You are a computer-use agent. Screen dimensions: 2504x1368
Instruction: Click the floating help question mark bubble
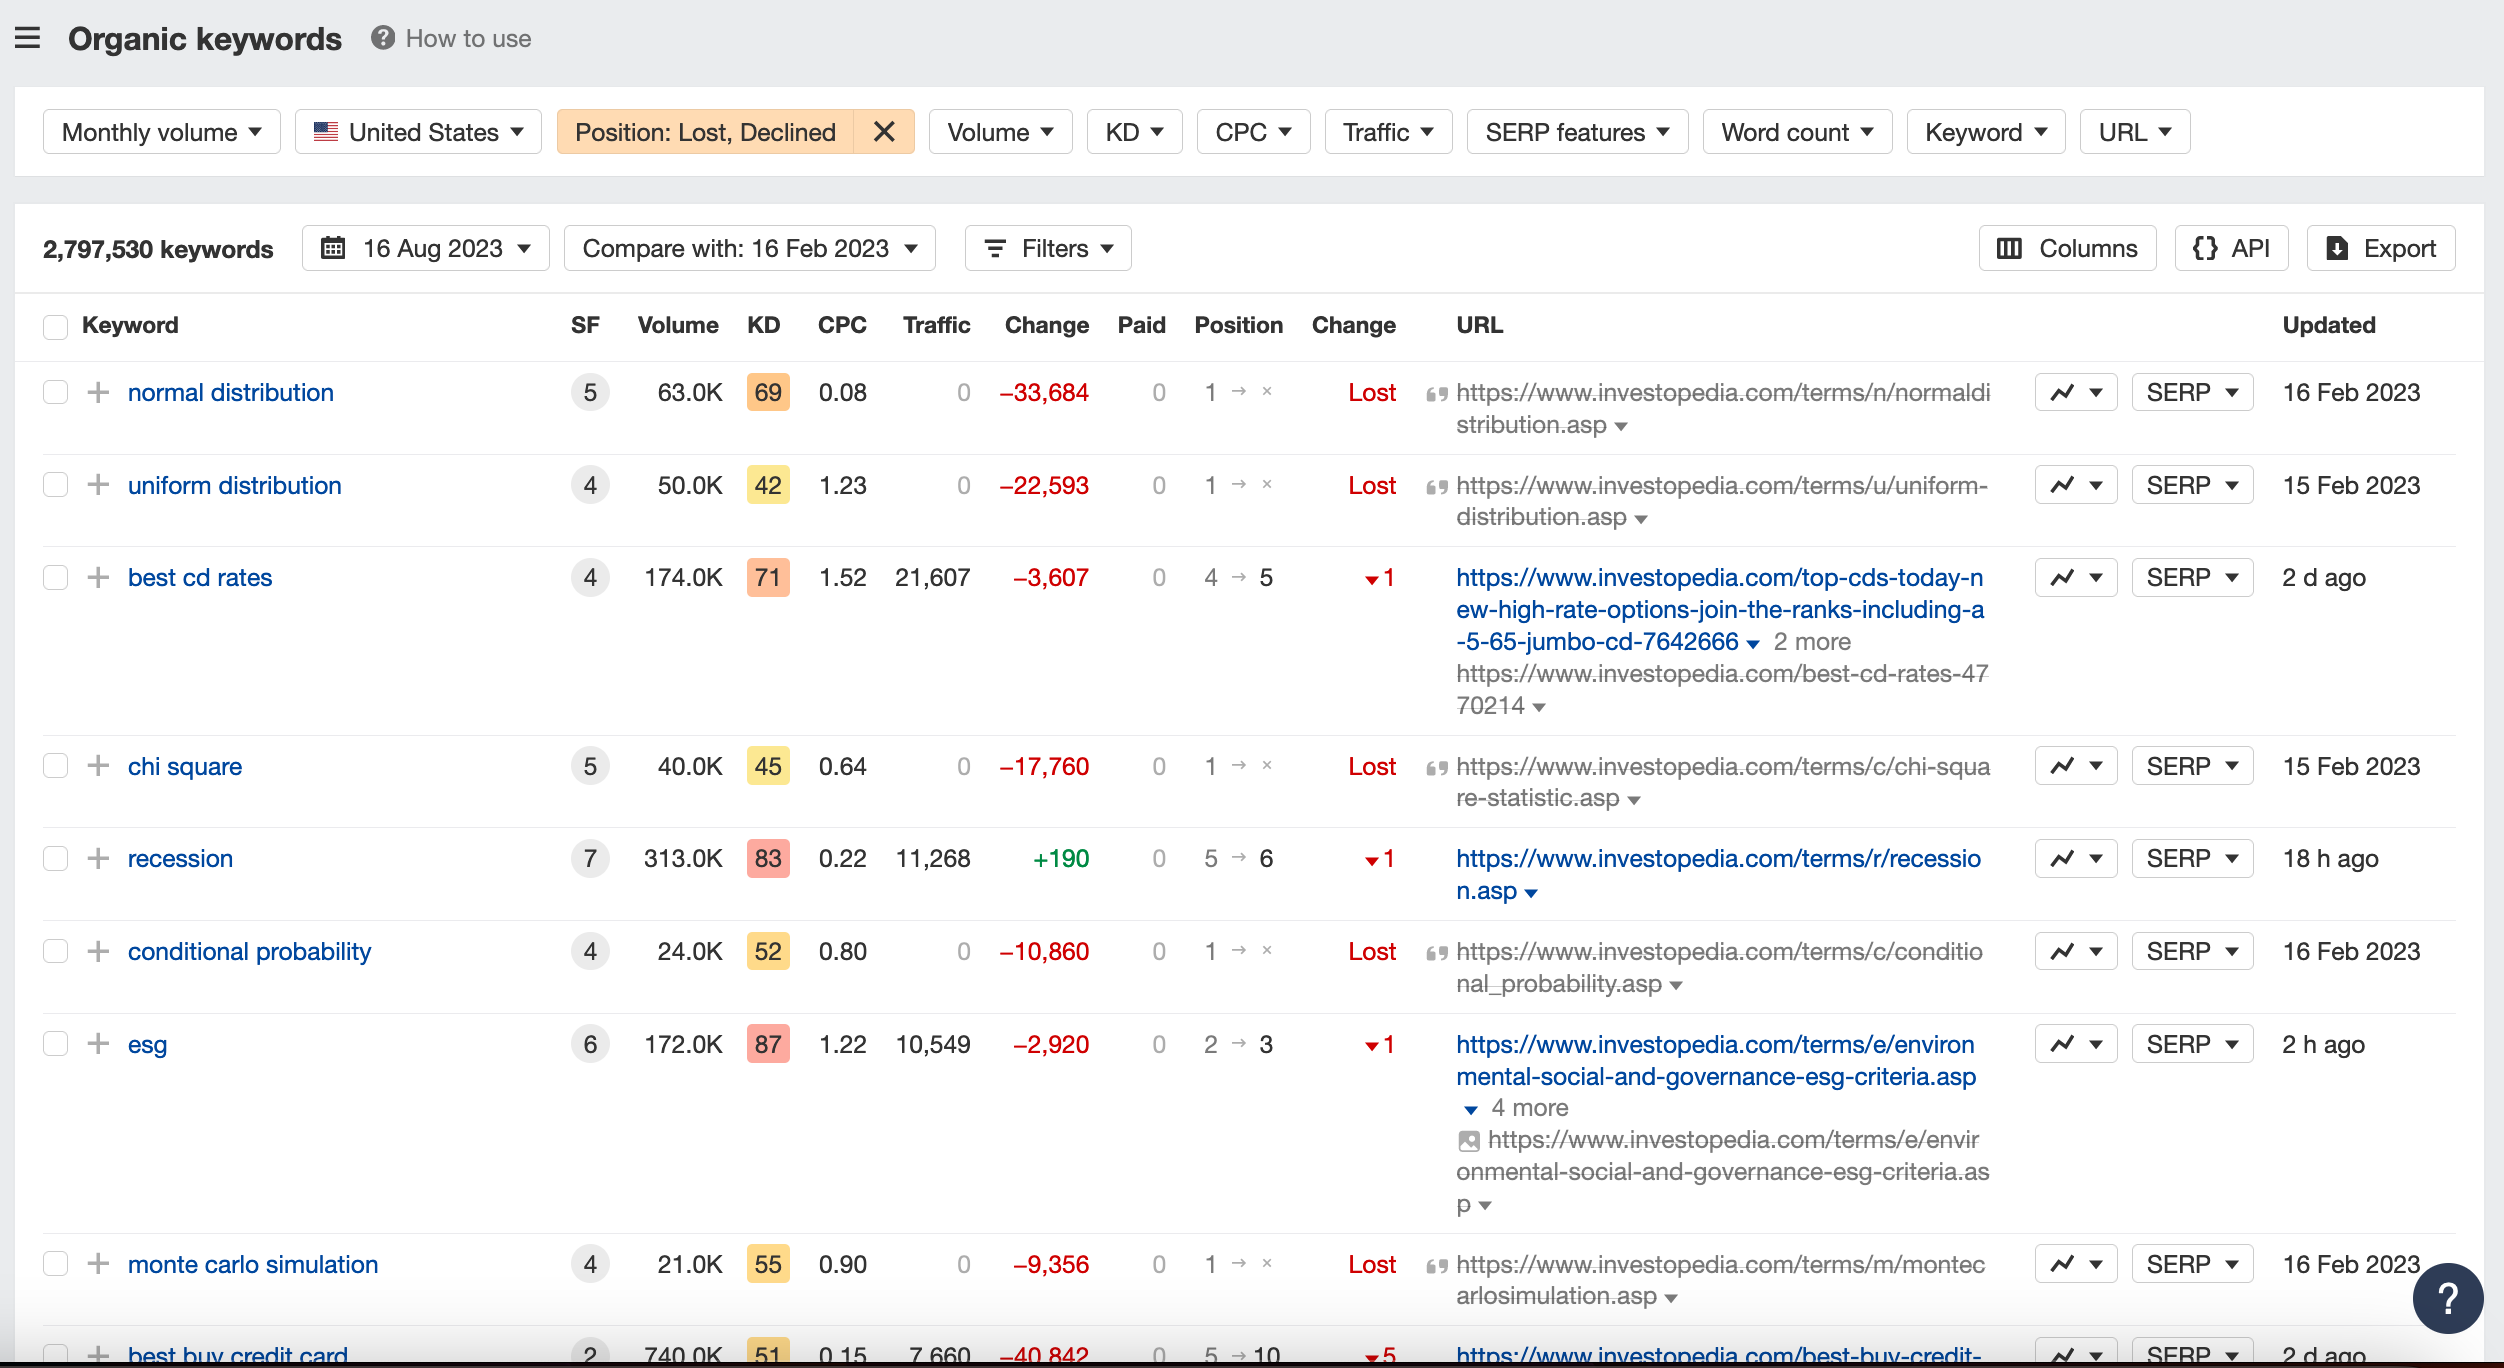pos(2447,1298)
